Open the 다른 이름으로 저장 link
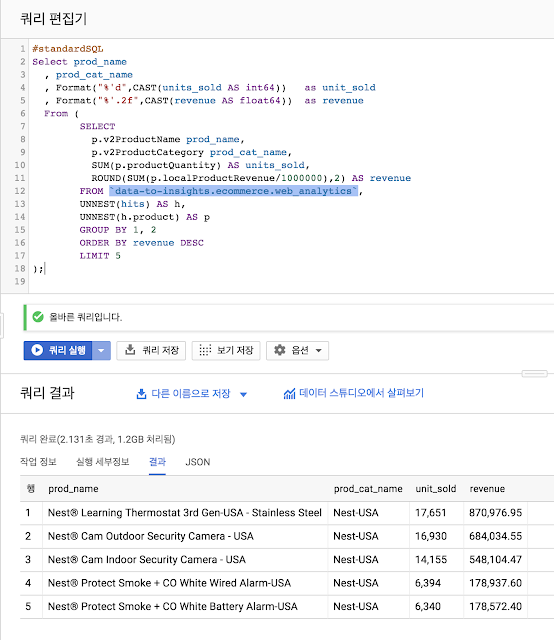 click(x=191, y=393)
